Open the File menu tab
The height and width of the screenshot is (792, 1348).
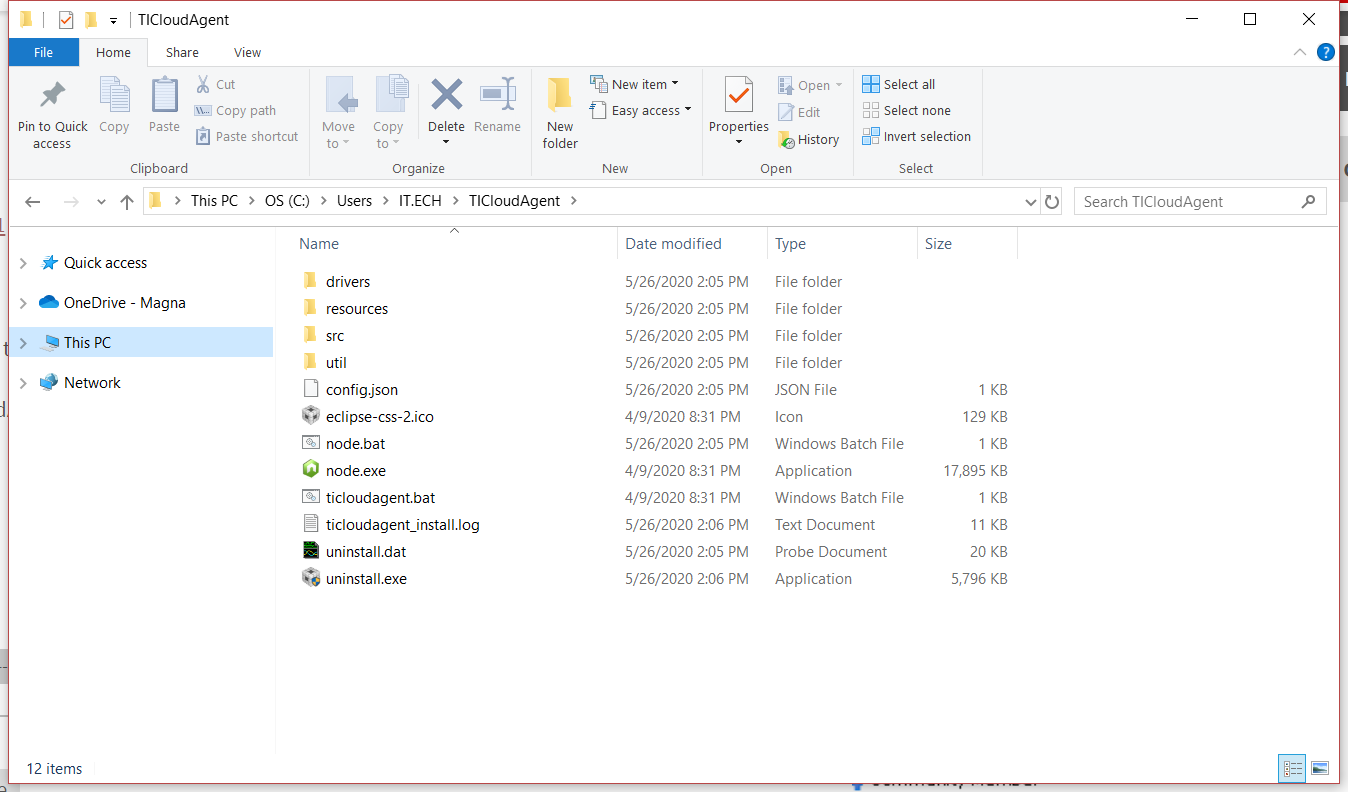click(x=44, y=52)
